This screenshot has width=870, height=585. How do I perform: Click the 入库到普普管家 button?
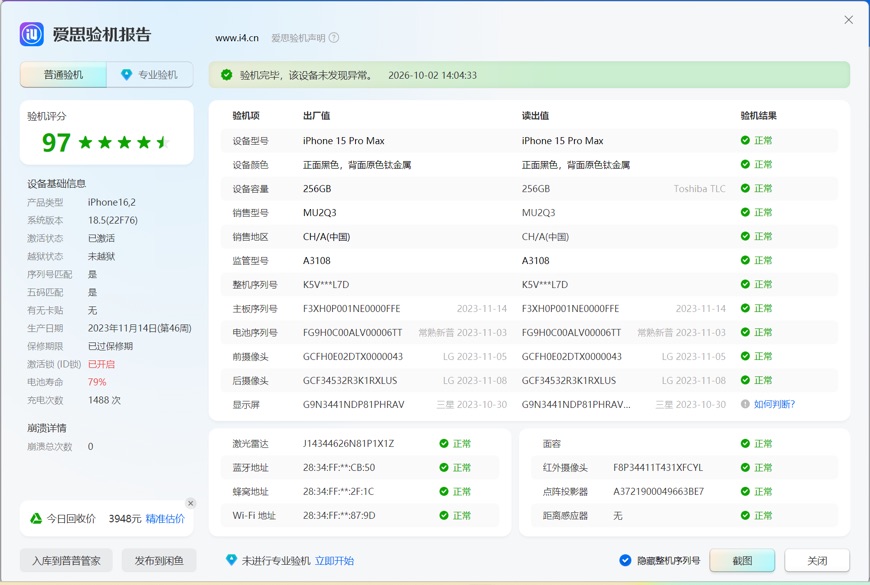pos(66,561)
